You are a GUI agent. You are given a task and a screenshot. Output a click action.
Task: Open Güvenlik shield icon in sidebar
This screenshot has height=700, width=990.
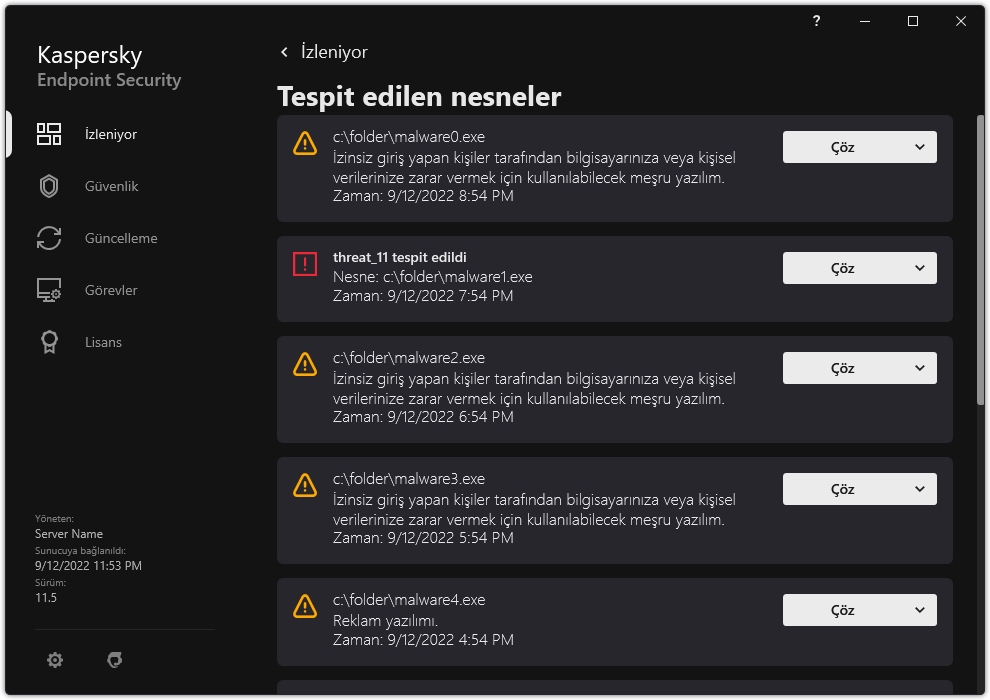(49, 187)
